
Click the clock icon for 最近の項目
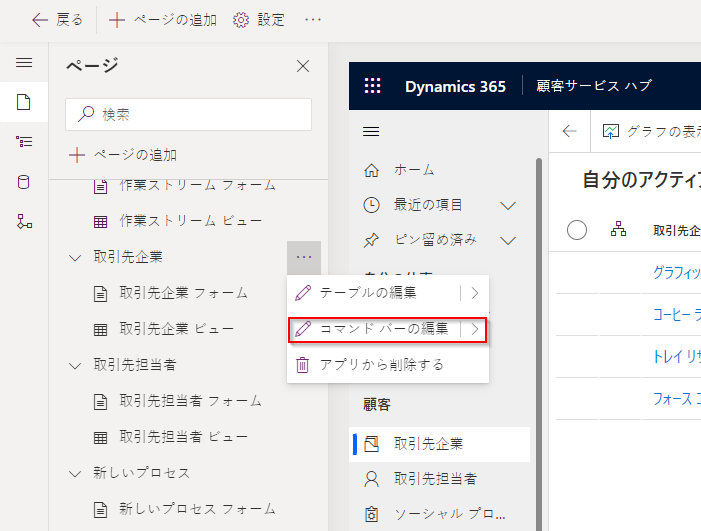pos(372,205)
